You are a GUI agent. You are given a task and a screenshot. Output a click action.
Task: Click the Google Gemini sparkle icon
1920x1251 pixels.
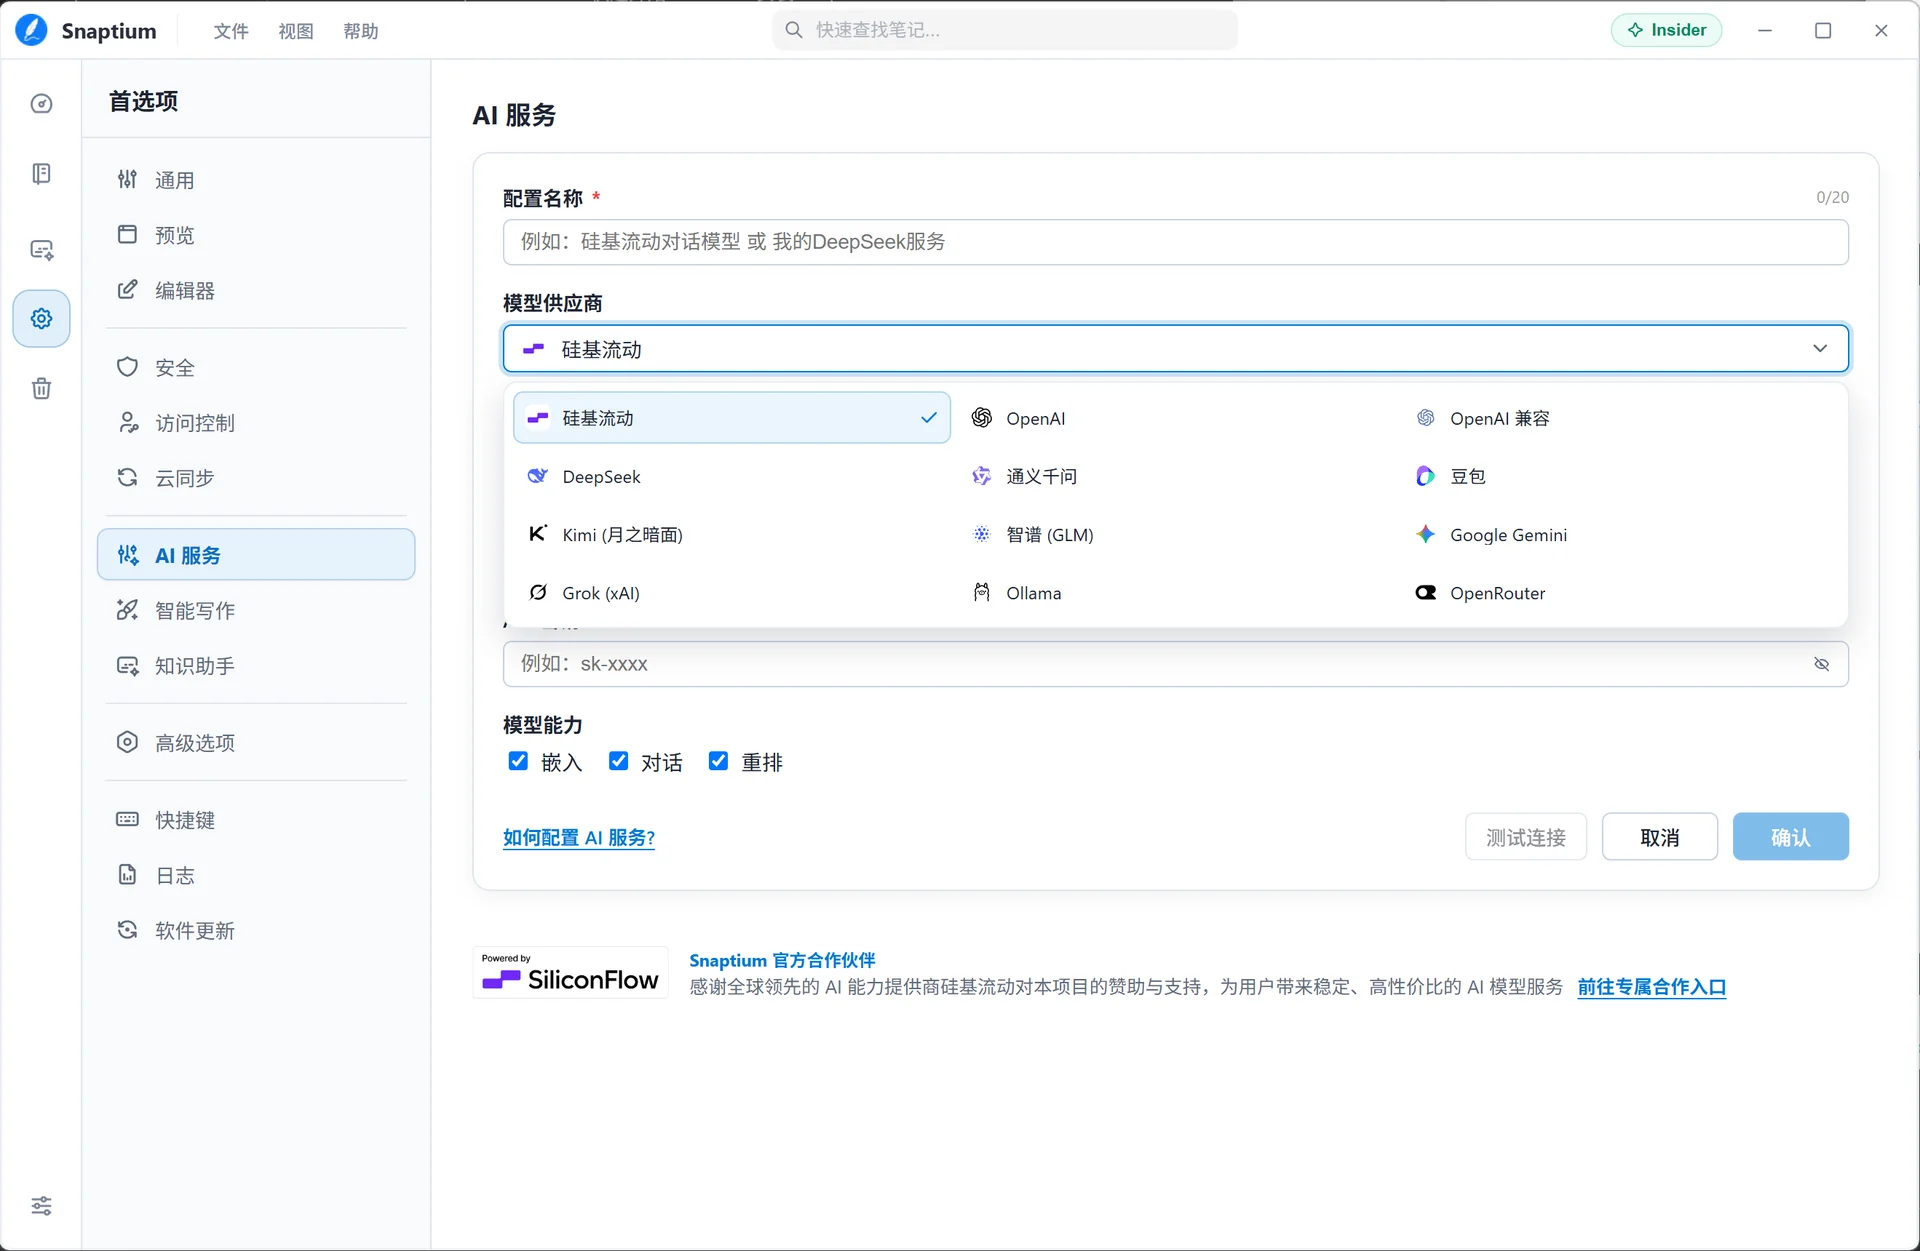pos(1426,534)
